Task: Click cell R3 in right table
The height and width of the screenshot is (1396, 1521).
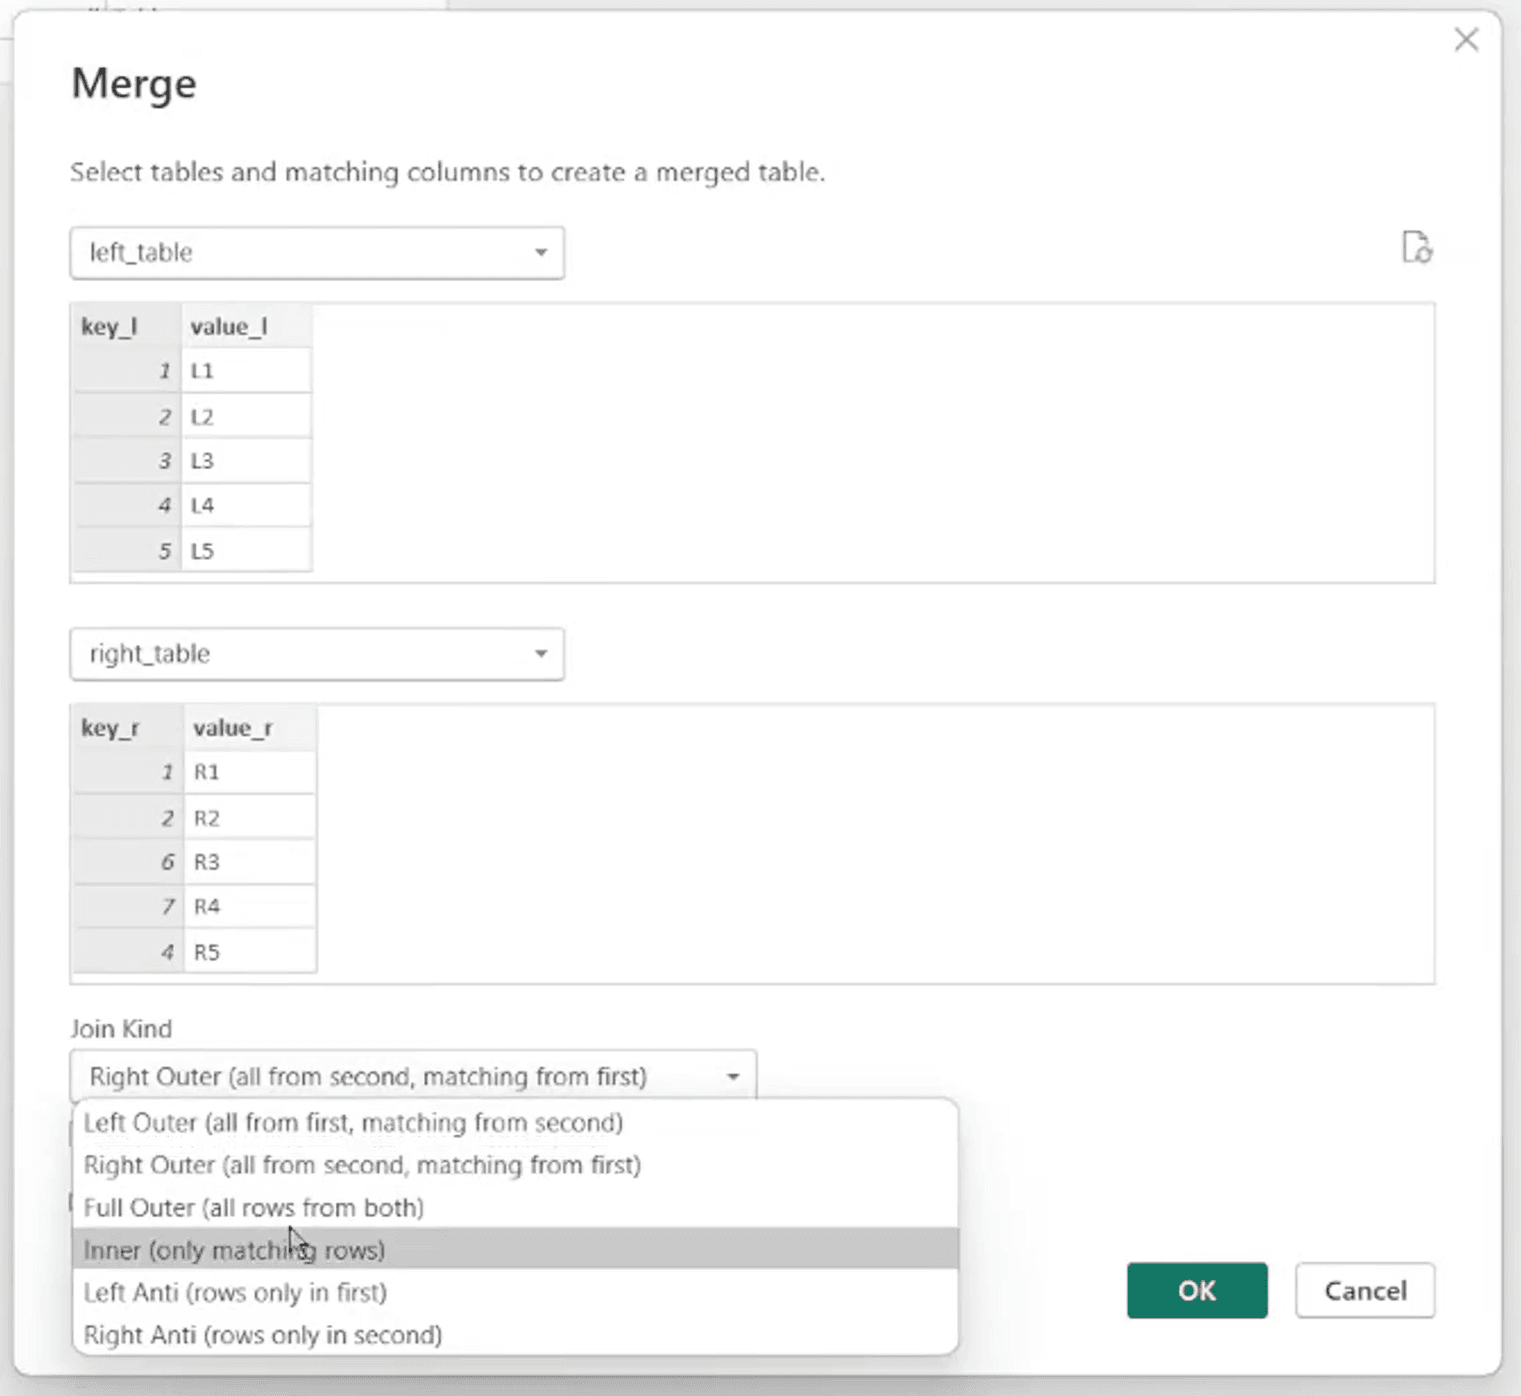Action: point(250,862)
